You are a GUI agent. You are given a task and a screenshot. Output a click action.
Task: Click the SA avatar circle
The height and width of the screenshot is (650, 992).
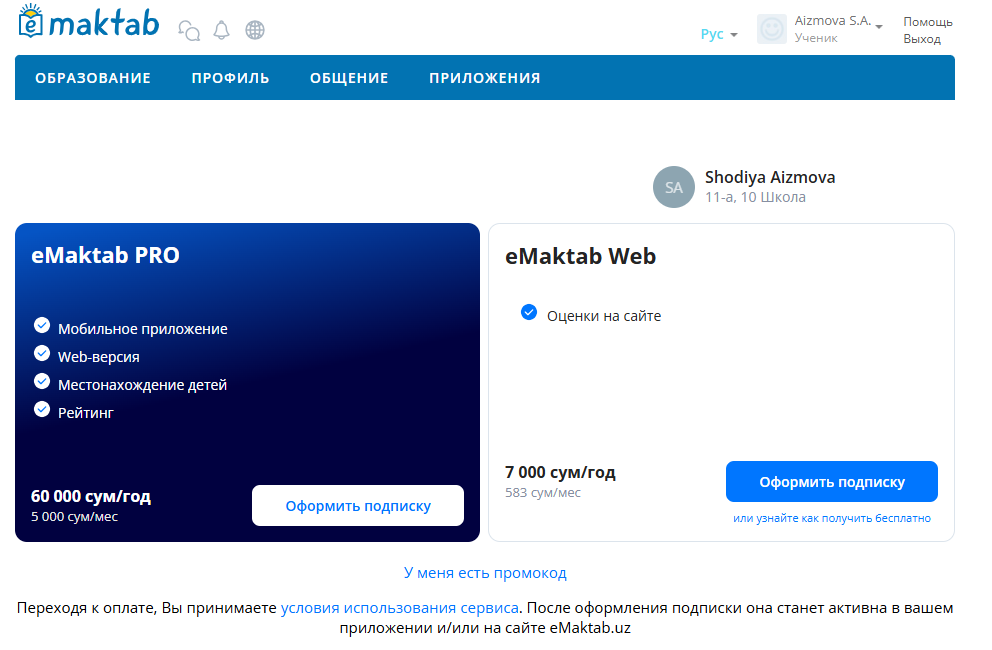click(674, 187)
